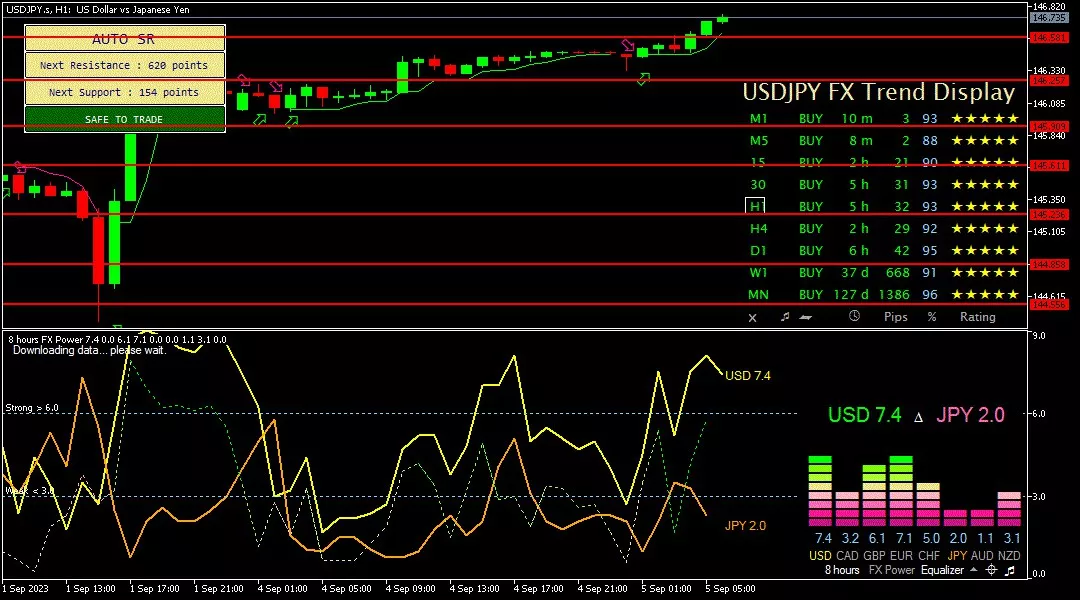Toggle the music note alert icon in the Trend Display footer
Screen dimensions: 1080x600
785,316
